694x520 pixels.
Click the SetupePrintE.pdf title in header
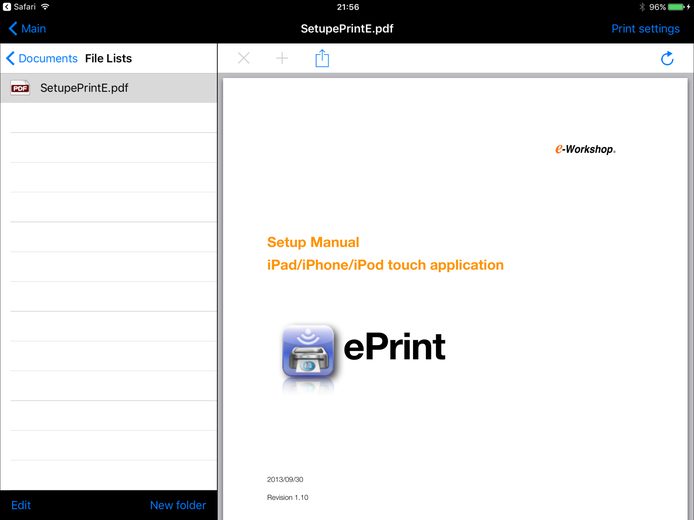347,29
